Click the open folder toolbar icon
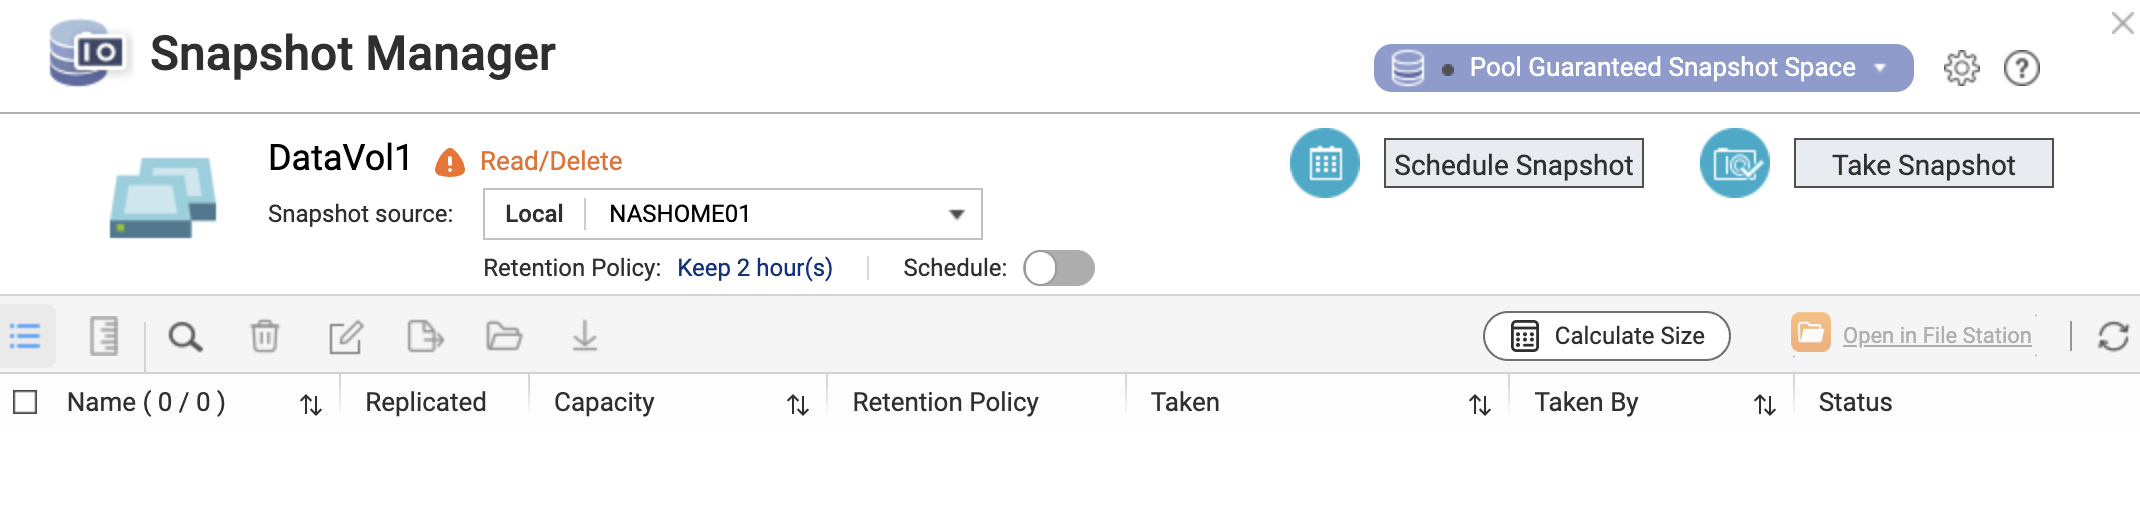Screen dimensions: 2140x510 pyautogui.click(x=504, y=336)
